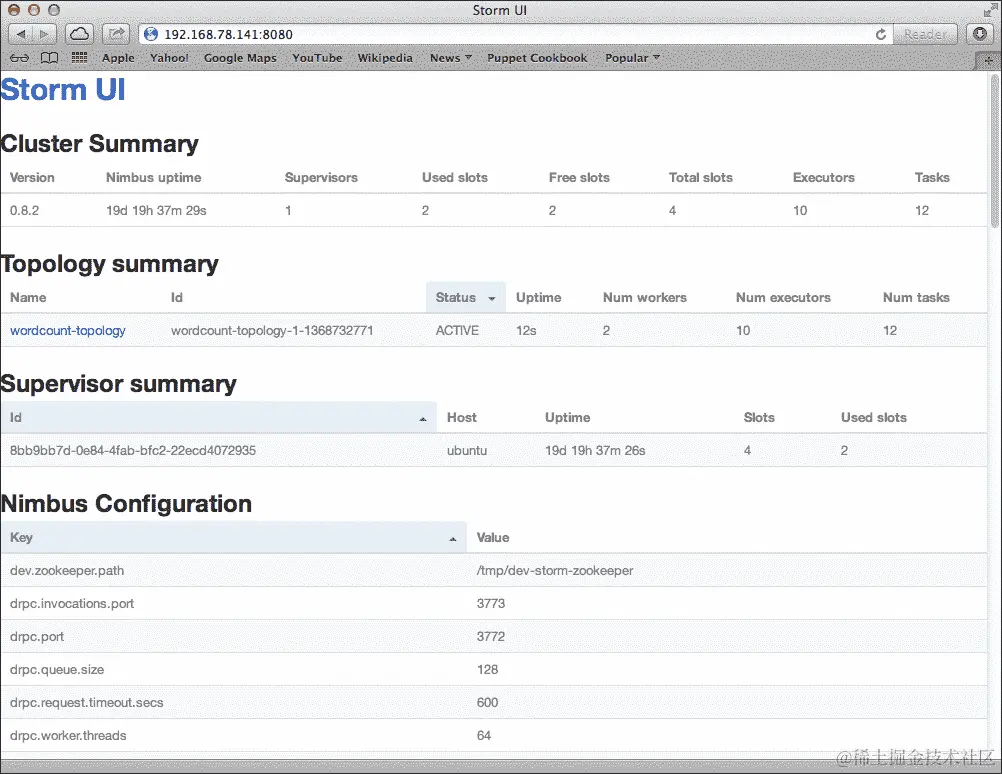This screenshot has height=774, width=1002.
Task: Sort topologies by Num workers header
Action: click(x=645, y=297)
